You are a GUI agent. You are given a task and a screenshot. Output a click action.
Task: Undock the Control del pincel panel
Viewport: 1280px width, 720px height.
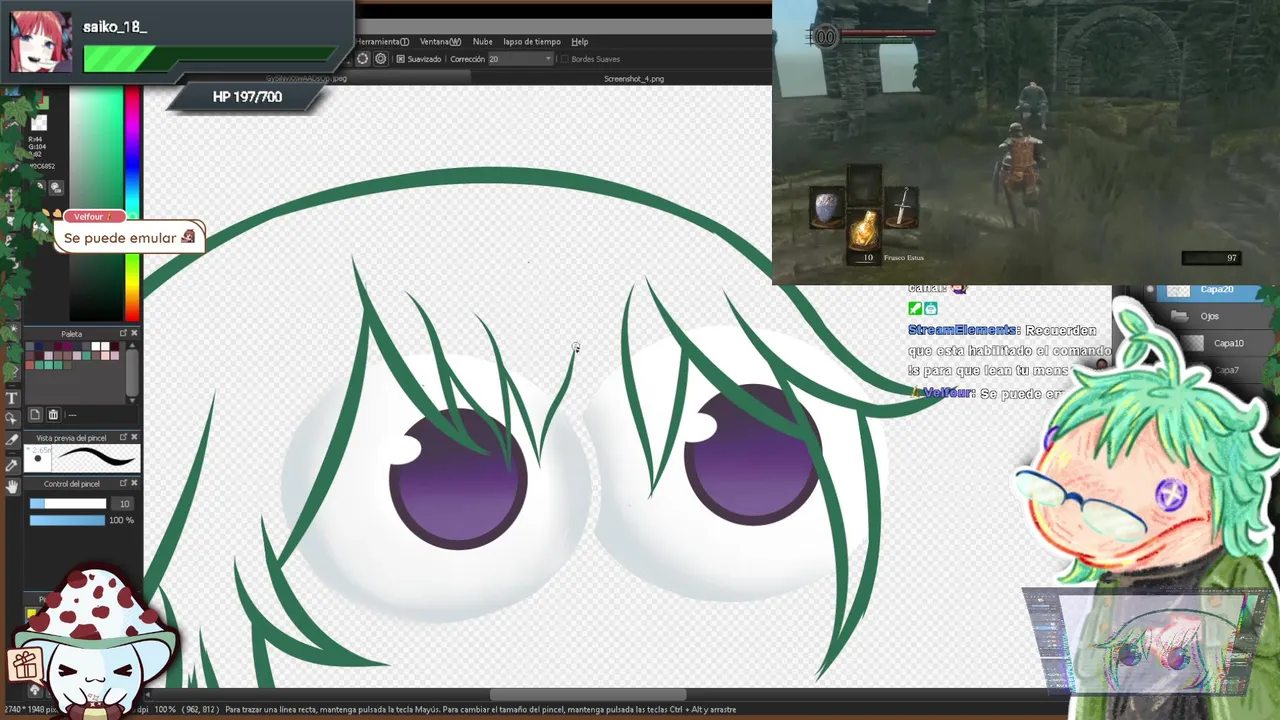(x=123, y=483)
